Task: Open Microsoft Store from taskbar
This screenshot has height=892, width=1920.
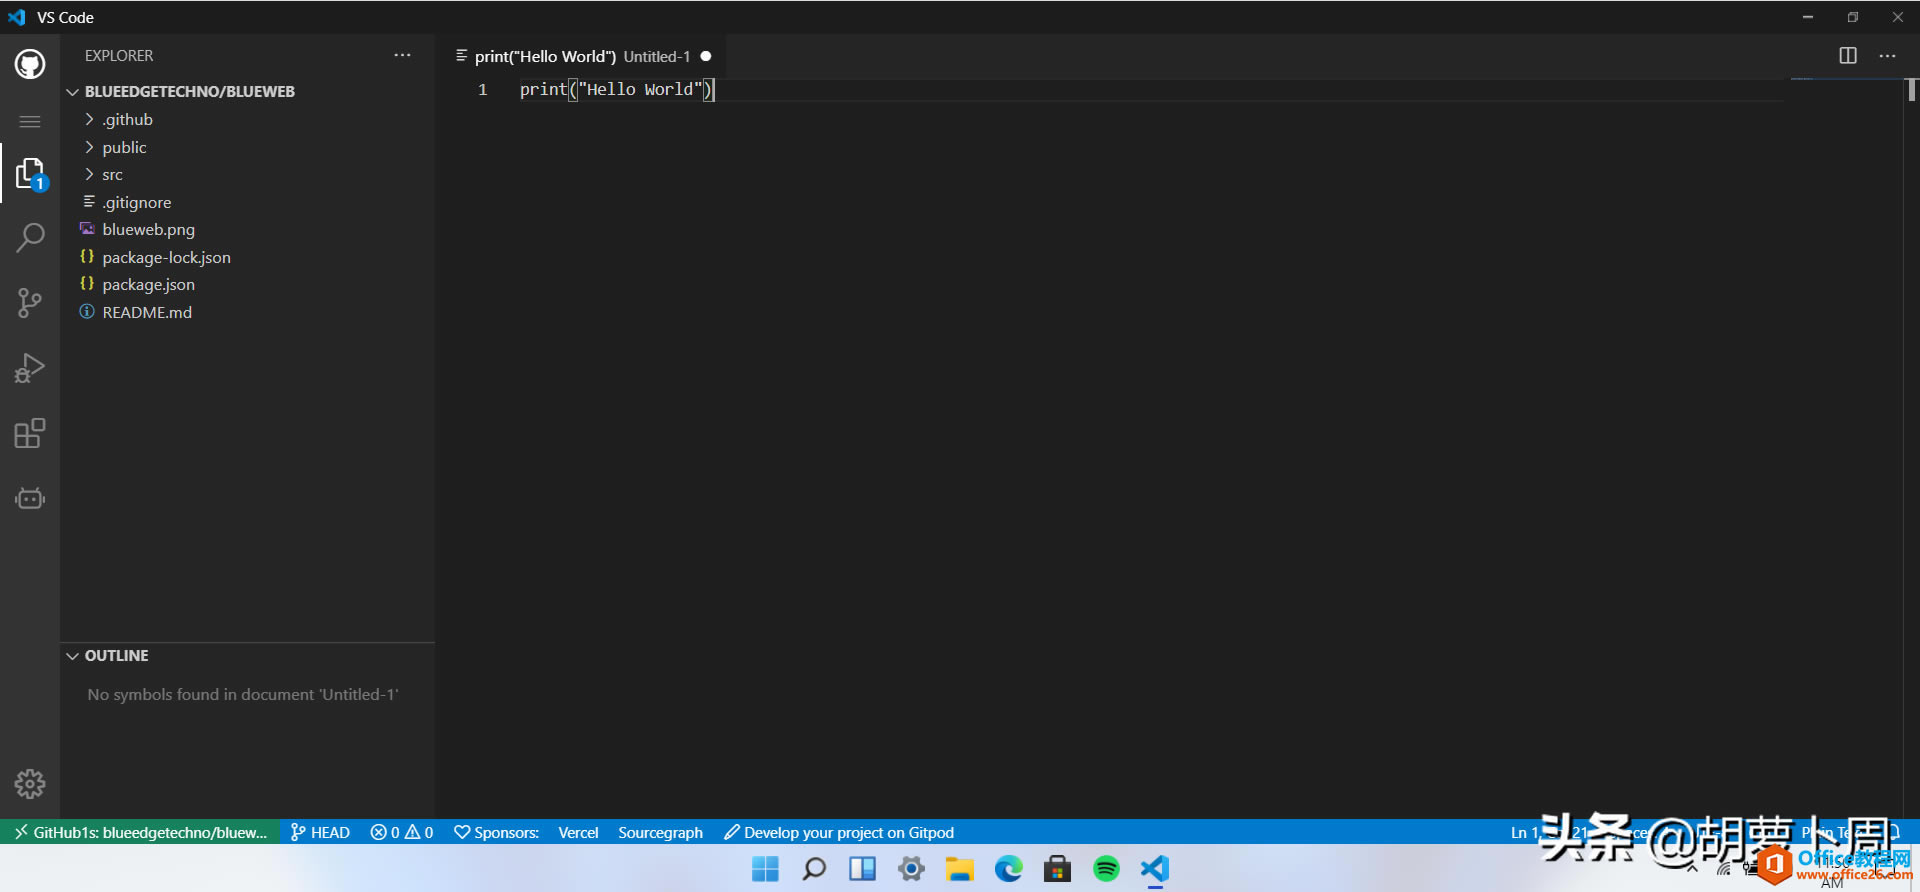Action: click(1057, 869)
